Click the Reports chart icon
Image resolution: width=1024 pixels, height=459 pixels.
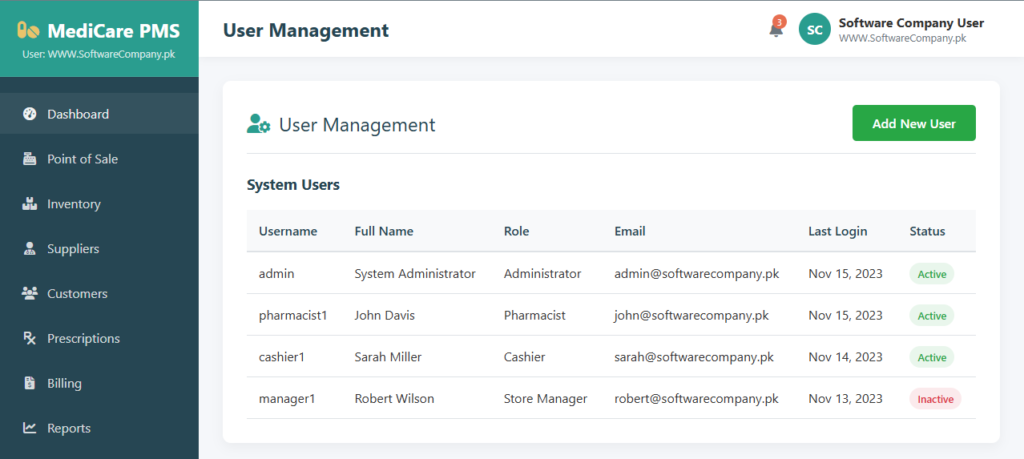(29, 428)
